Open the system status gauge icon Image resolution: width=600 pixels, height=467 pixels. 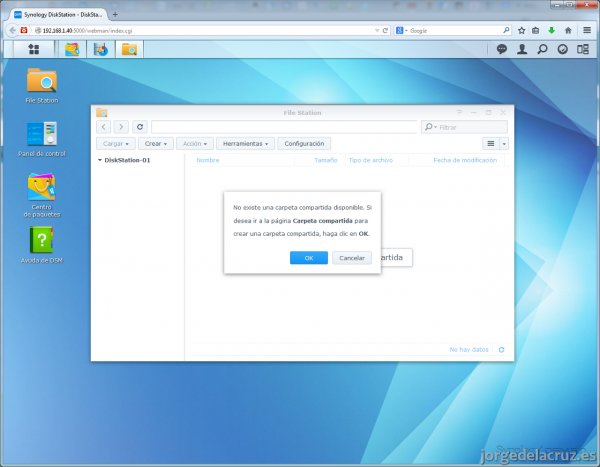(562, 49)
